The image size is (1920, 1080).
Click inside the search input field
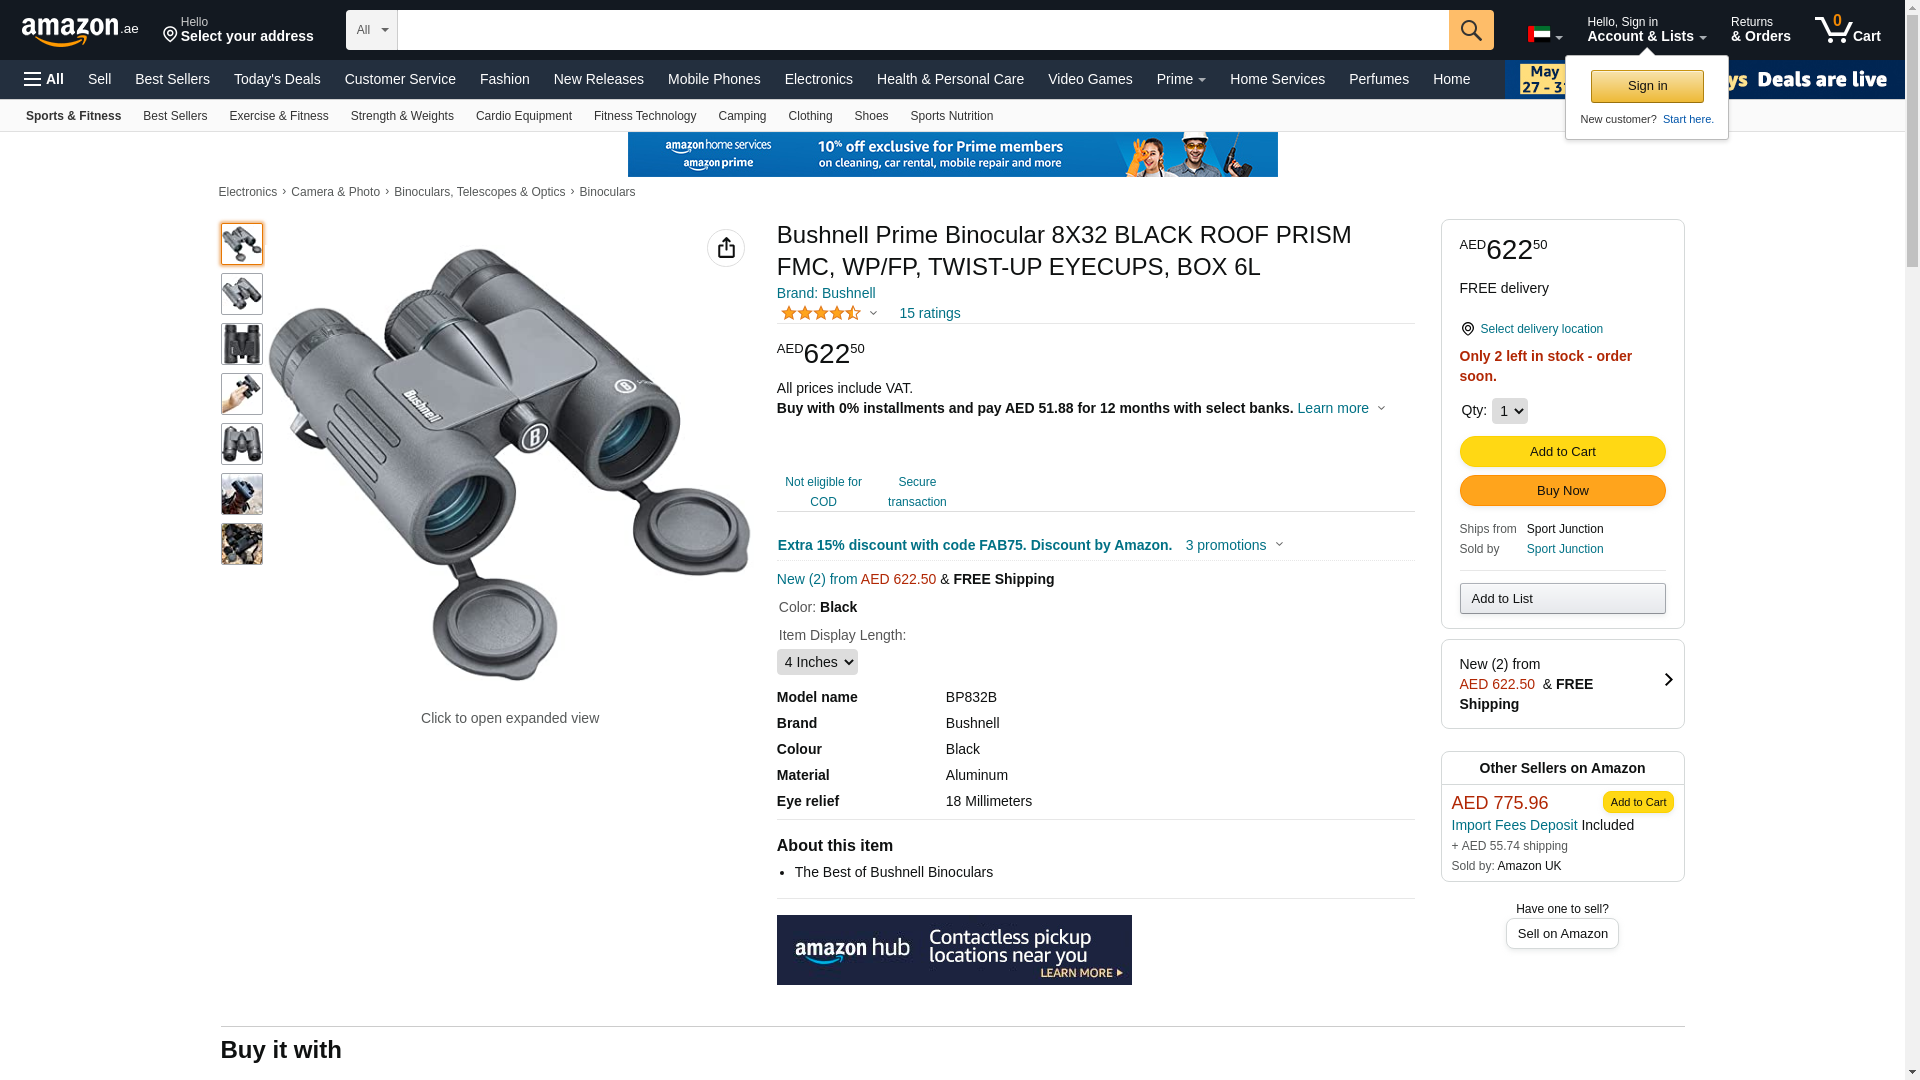pyautogui.click(x=922, y=30)
